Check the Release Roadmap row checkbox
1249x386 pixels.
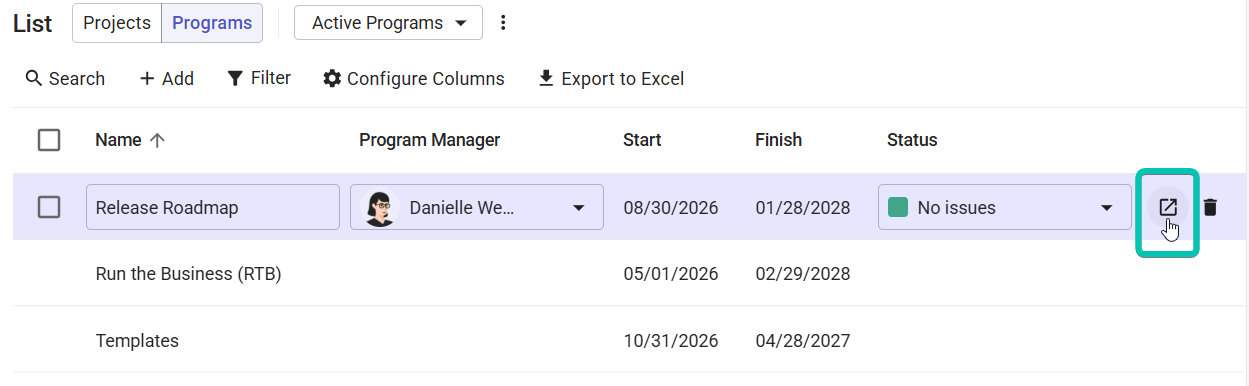(49, 207)
